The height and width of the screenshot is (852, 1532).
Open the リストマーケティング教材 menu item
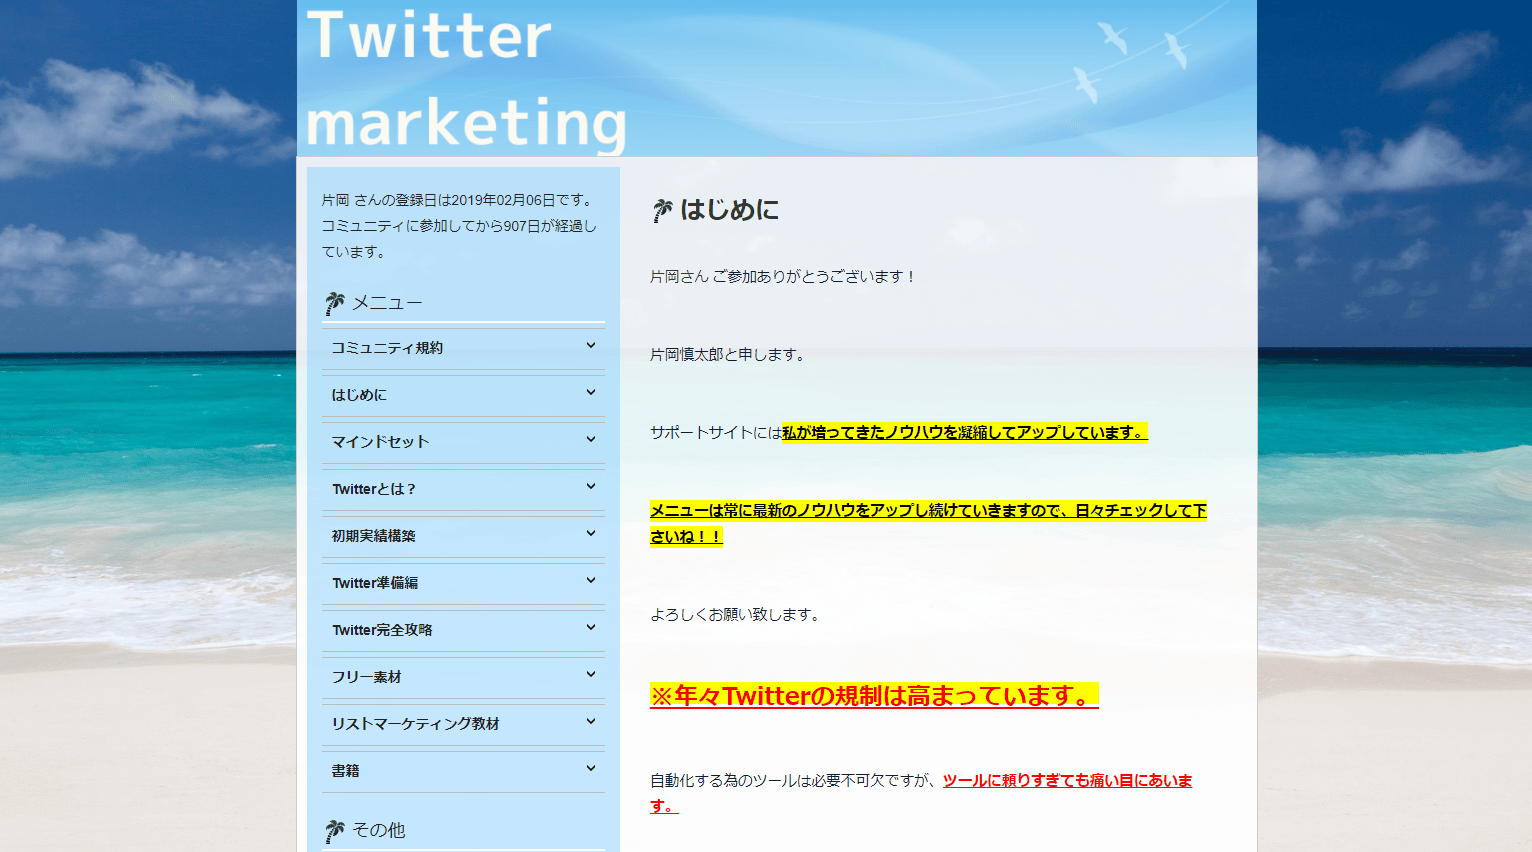(x=415, y=724)
